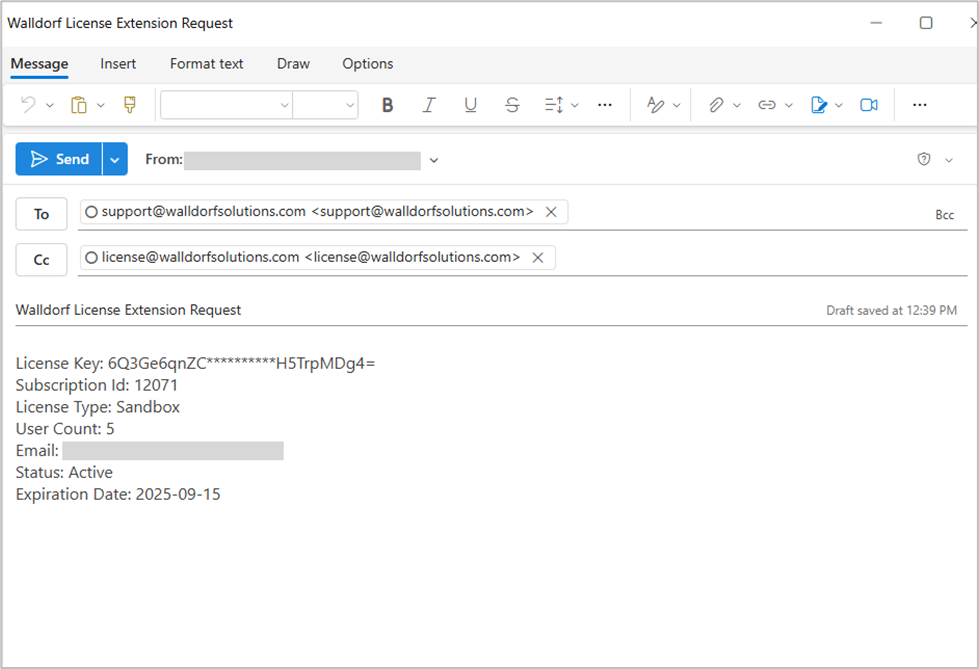Viewport: 979px width, 669px height.
Task: Expand the Send options arrow
Action: [116, 159]
